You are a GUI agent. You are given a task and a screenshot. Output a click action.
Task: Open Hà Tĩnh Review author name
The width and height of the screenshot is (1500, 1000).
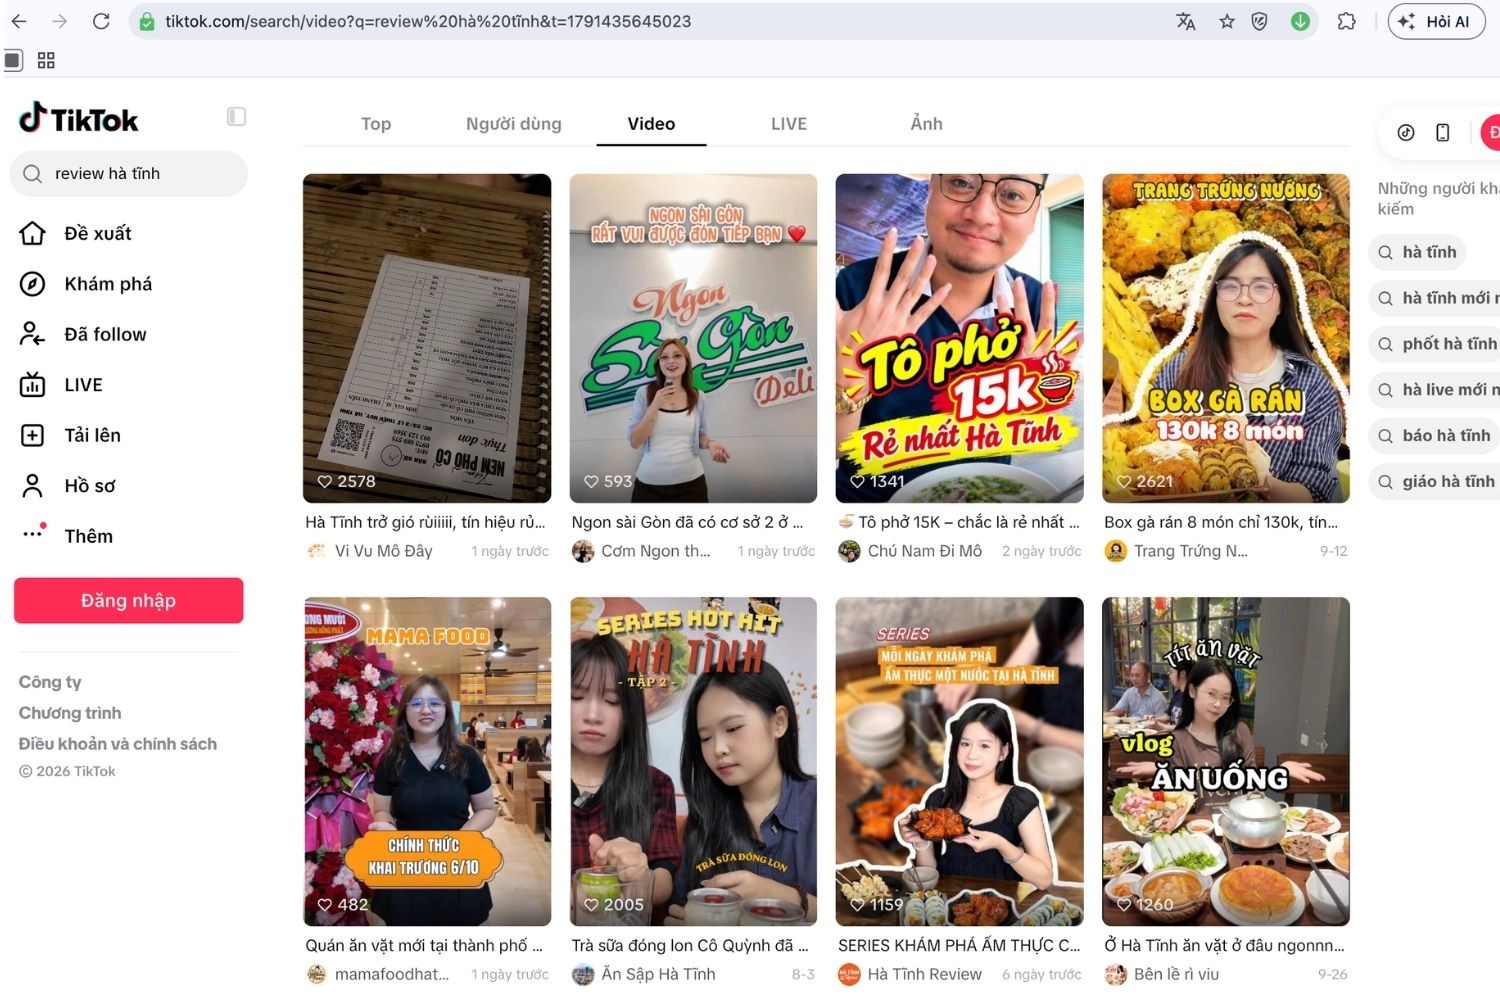tap(925, 974)
